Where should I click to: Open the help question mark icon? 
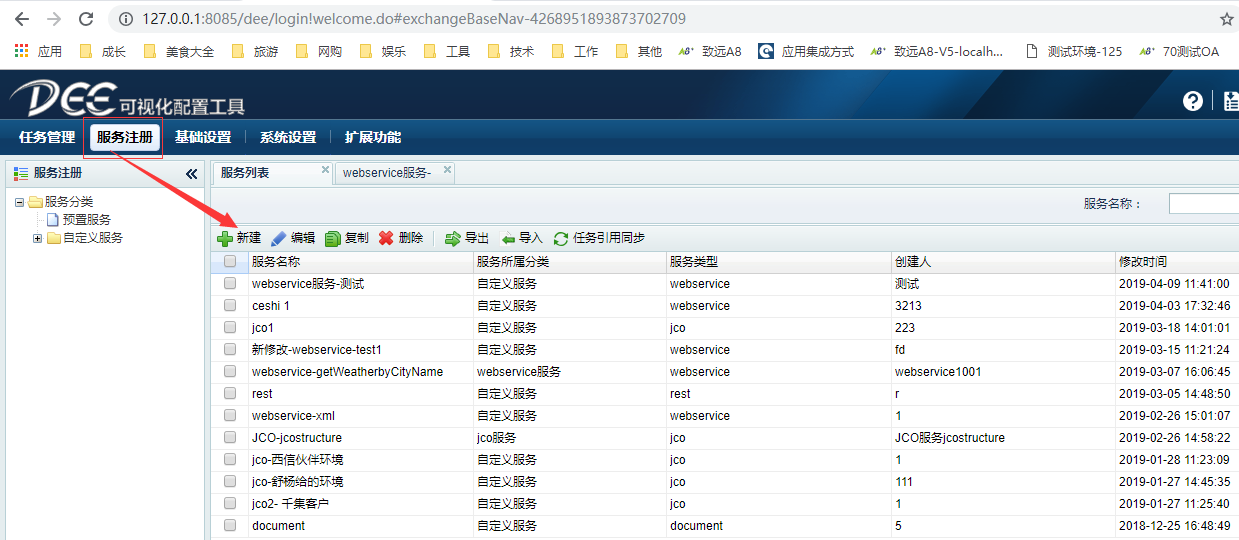[x=1192, y=101]
